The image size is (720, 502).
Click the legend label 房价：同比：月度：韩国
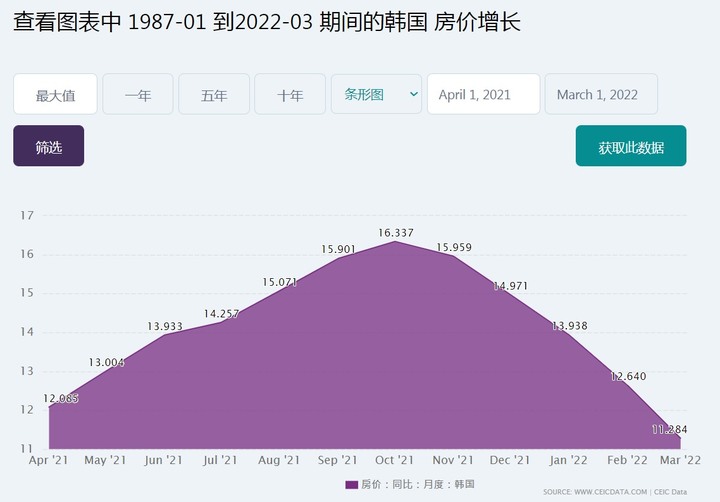(x=417, y=485)
